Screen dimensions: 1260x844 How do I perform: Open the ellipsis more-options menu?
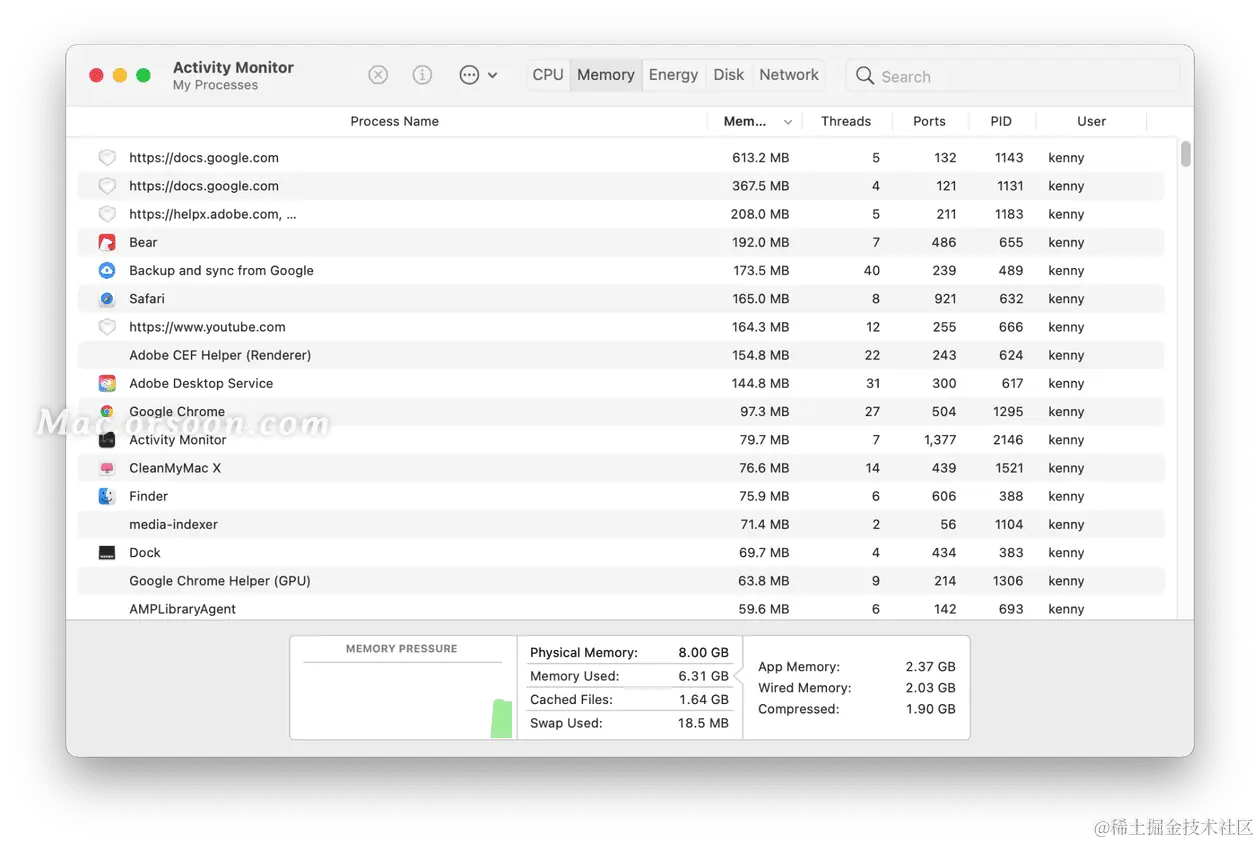coord(478,75)
